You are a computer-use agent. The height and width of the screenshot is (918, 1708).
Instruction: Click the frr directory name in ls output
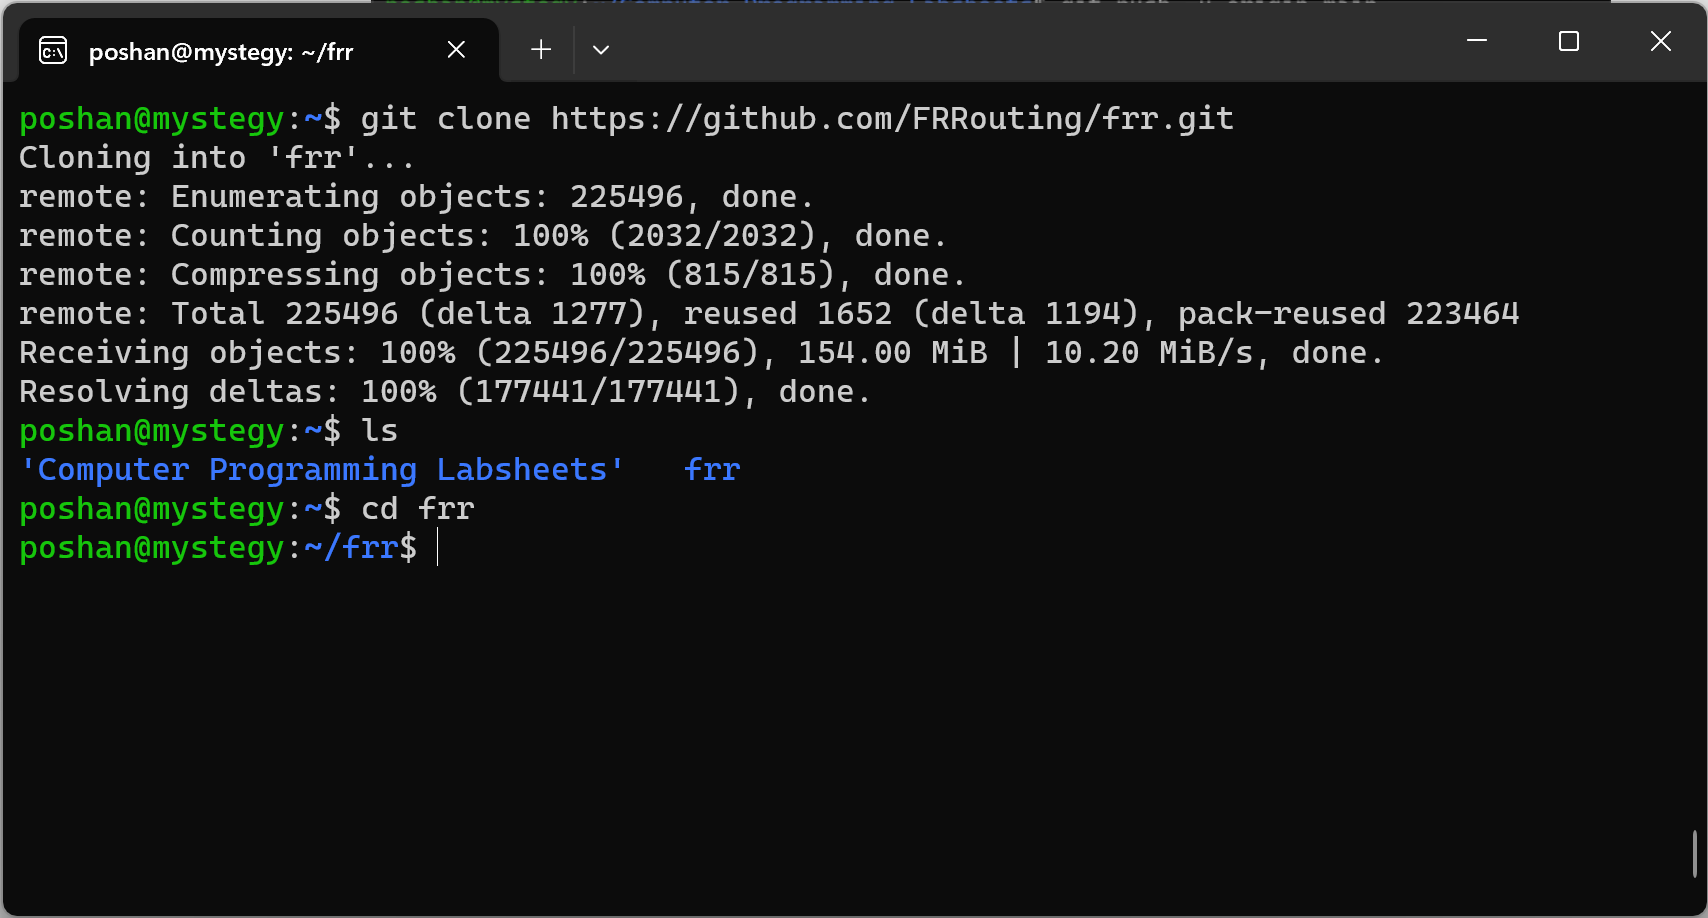point(711,468)
